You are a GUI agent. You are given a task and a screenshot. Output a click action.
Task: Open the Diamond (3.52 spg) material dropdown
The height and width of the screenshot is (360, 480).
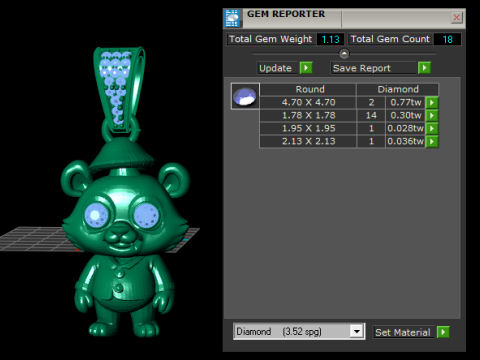pyautogui.click(x=357, y=331)
